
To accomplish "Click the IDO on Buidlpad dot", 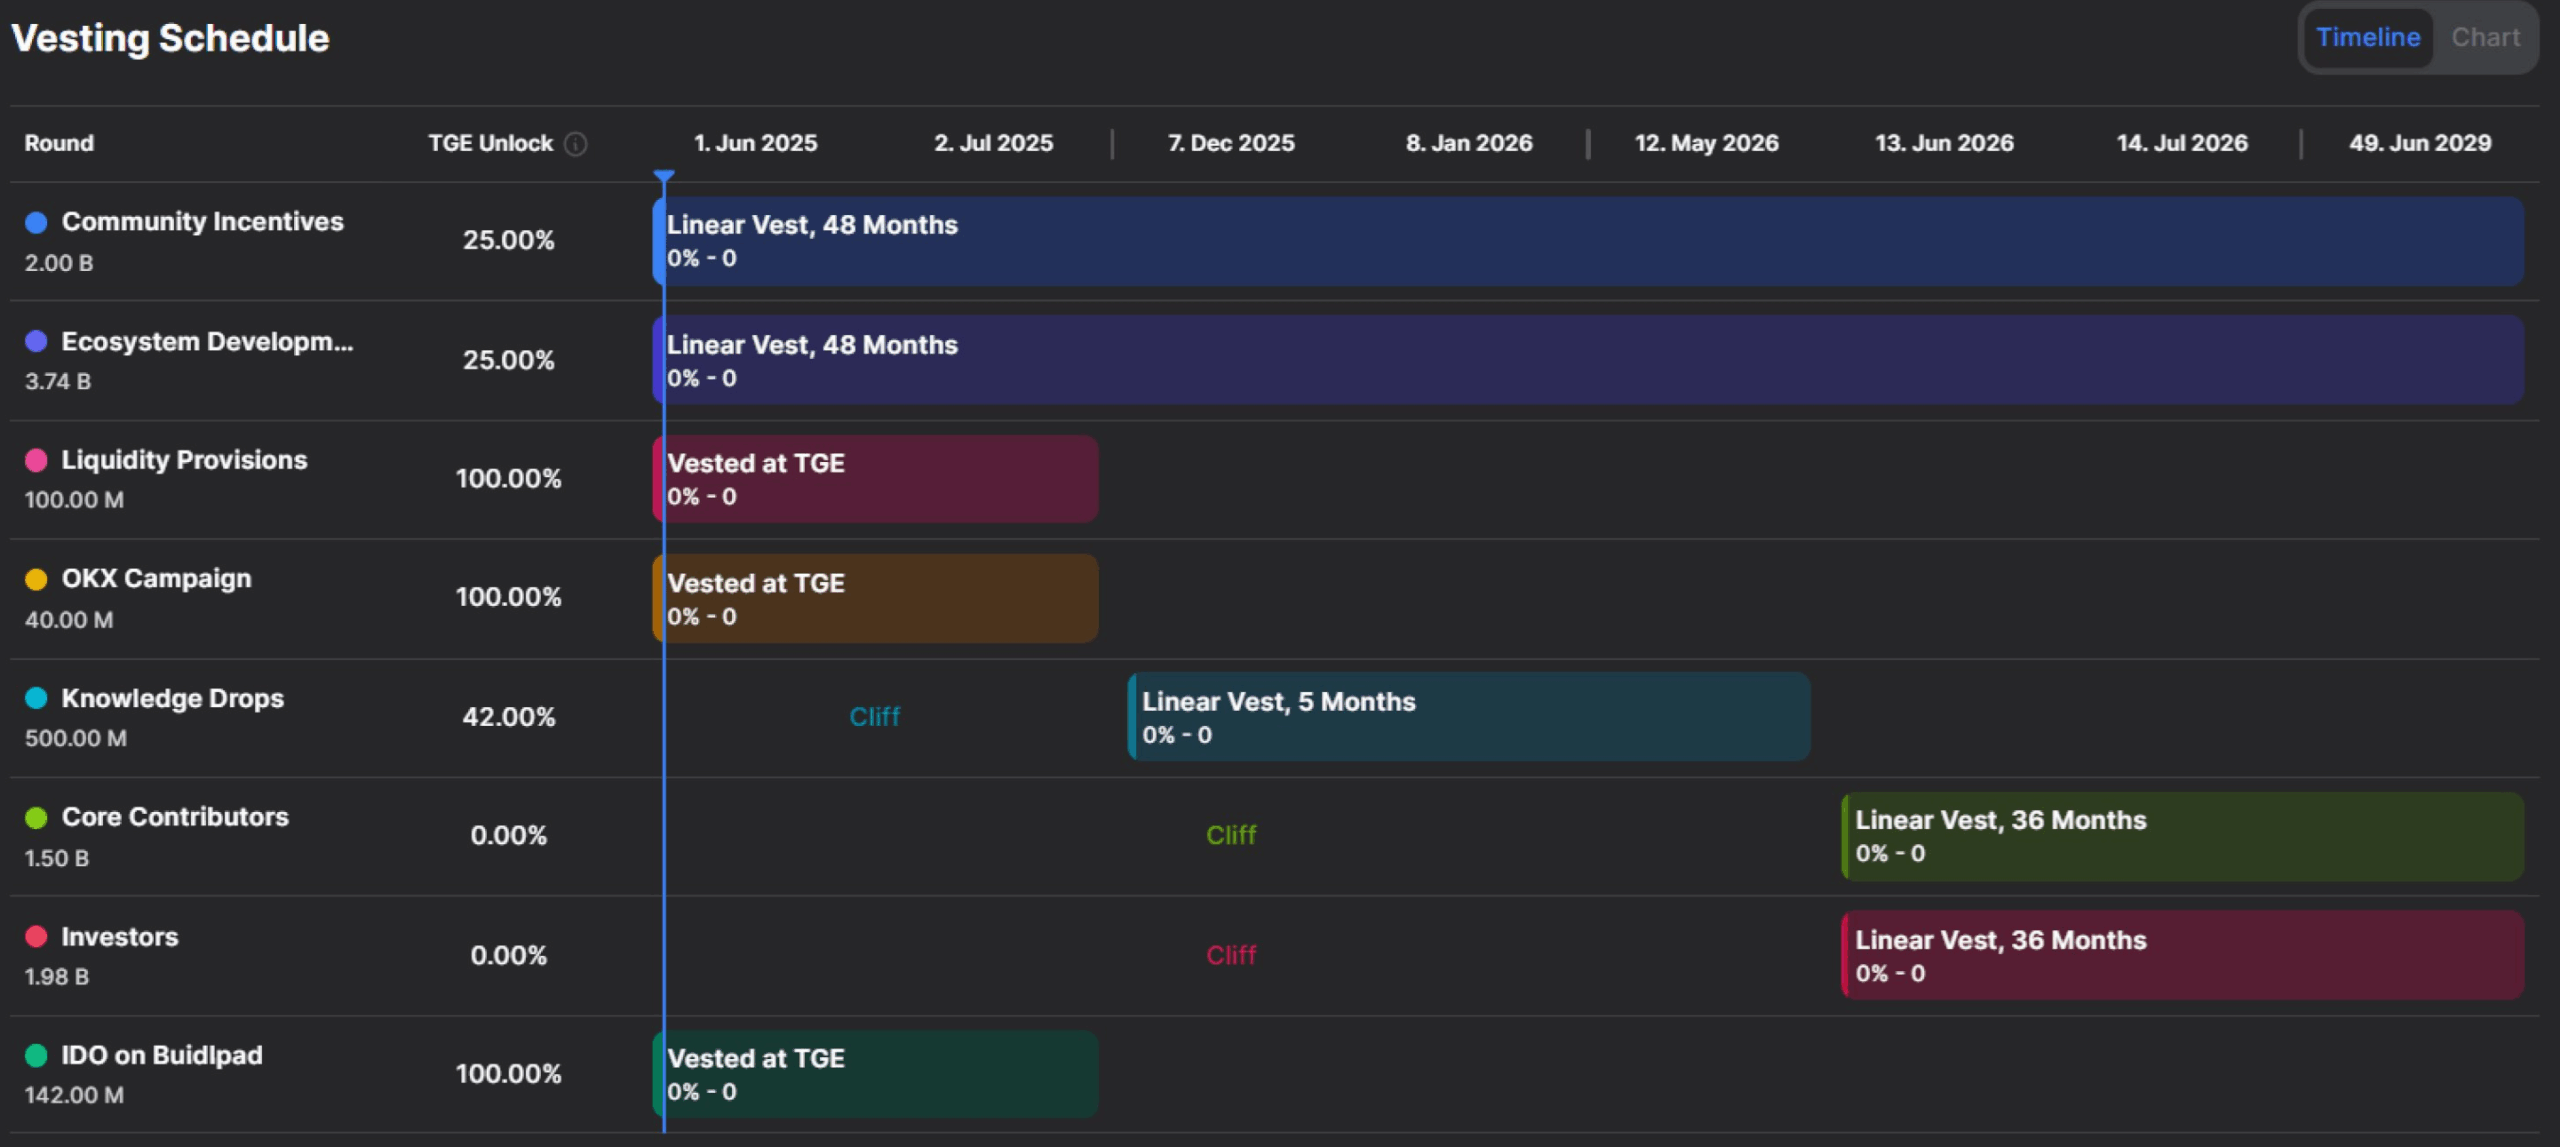I will click(x=37, y=1055).
